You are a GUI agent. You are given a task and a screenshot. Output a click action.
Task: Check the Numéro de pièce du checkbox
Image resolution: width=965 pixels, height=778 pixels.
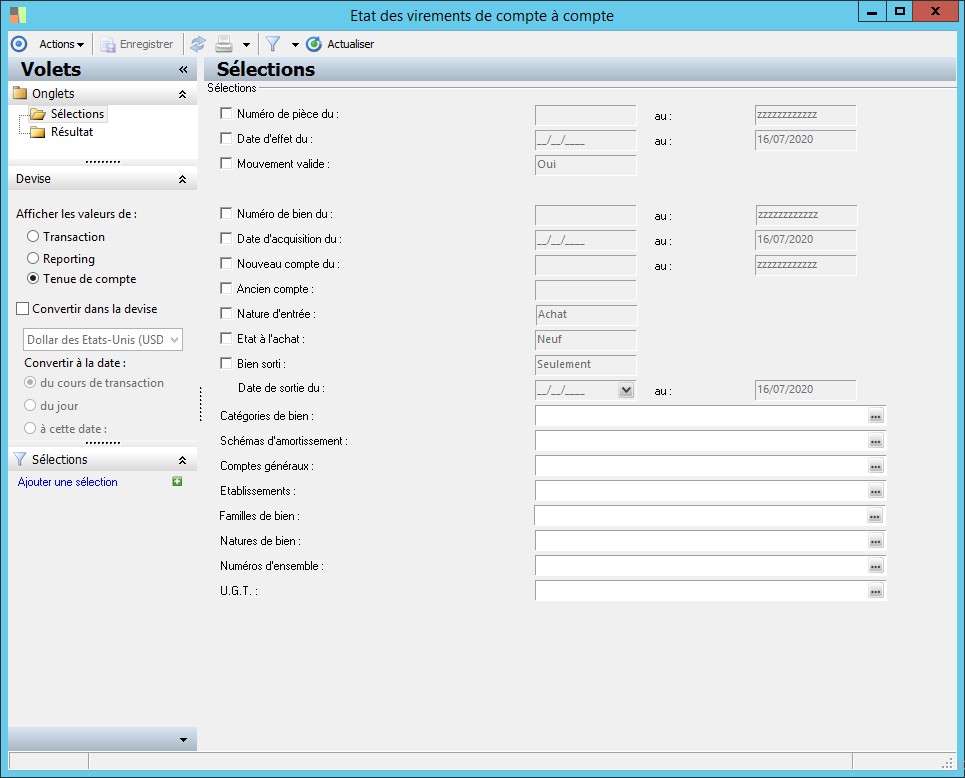pos(226,113)
